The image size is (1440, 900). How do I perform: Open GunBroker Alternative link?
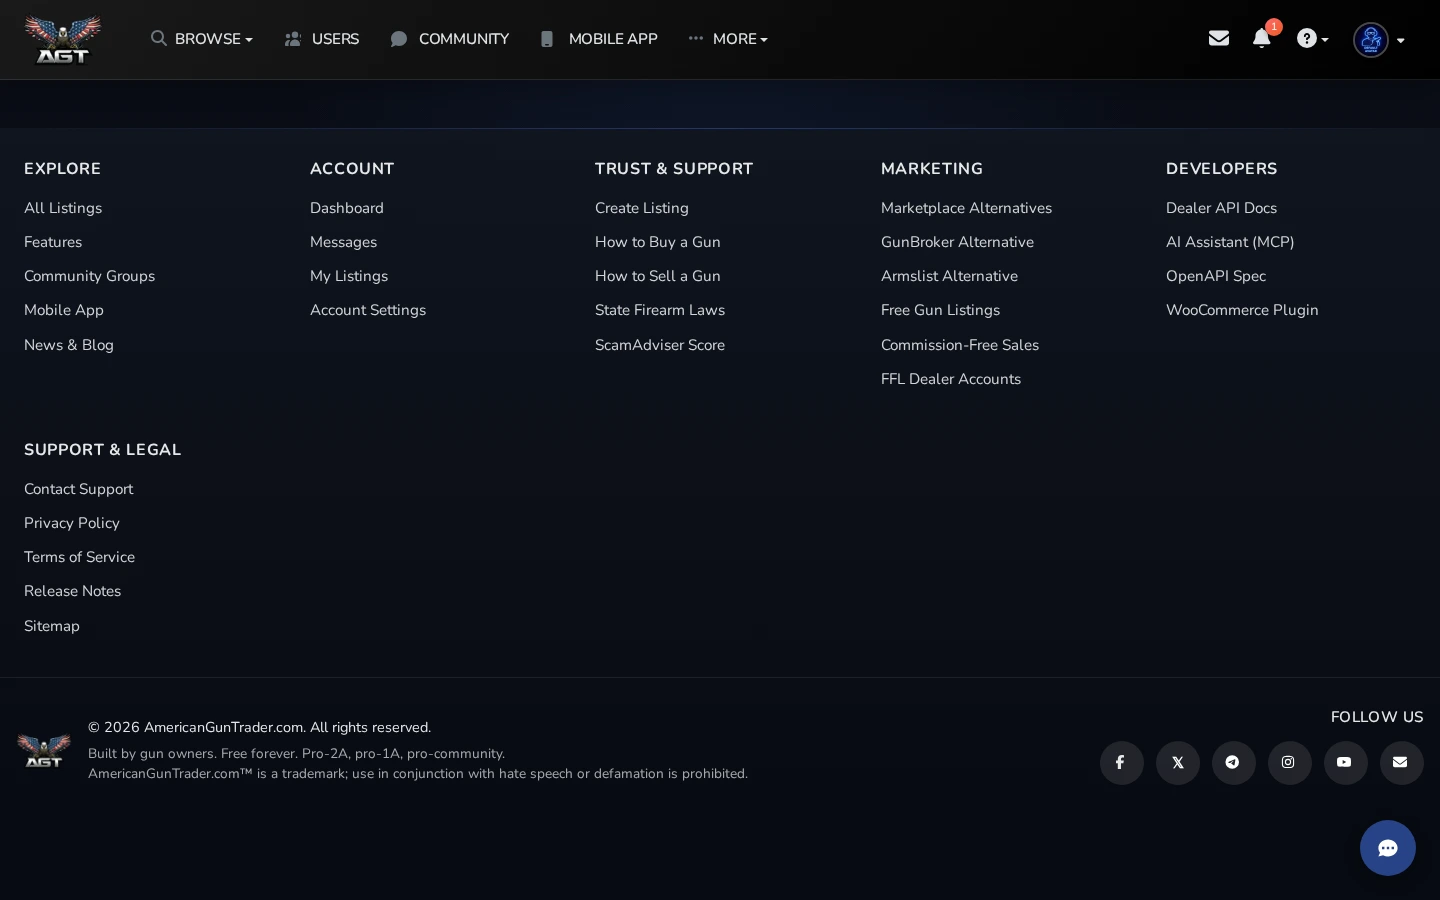click(x=958, y=242)
